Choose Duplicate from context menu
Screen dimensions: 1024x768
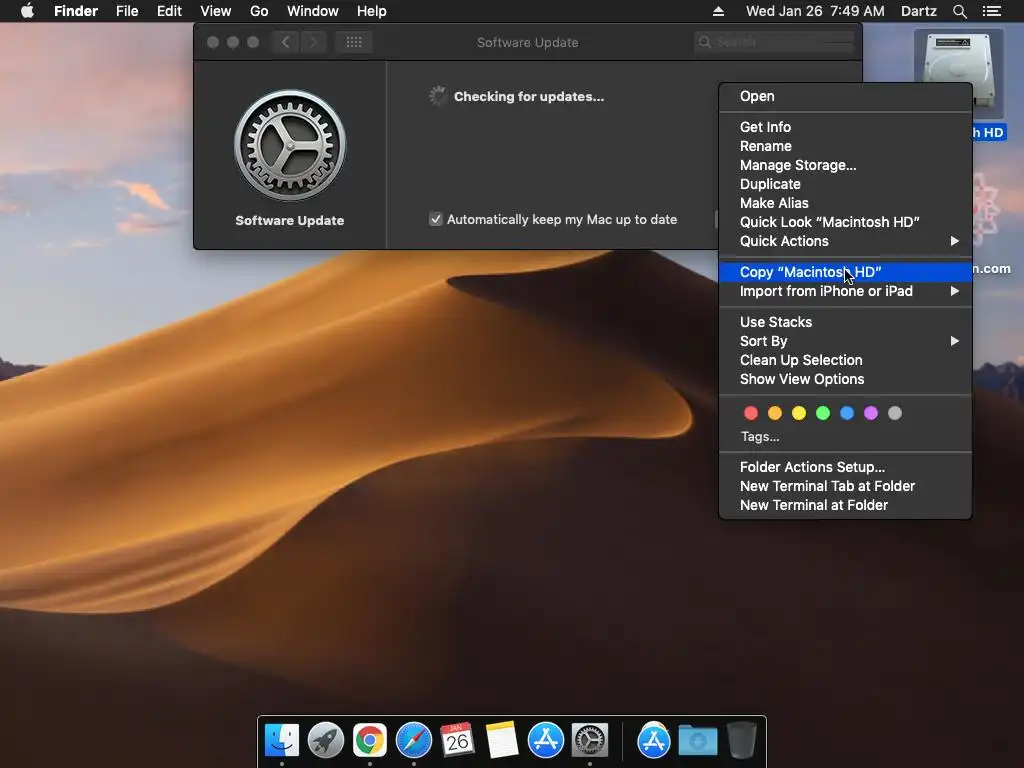click(x=845, y=184)
